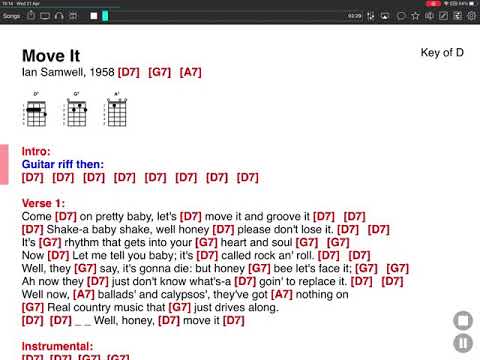Tap the pink section marker beside Intro
Image resolution: width=480 pixels, height=360 pixels.
pyautogui.click(x=4, y=164)
